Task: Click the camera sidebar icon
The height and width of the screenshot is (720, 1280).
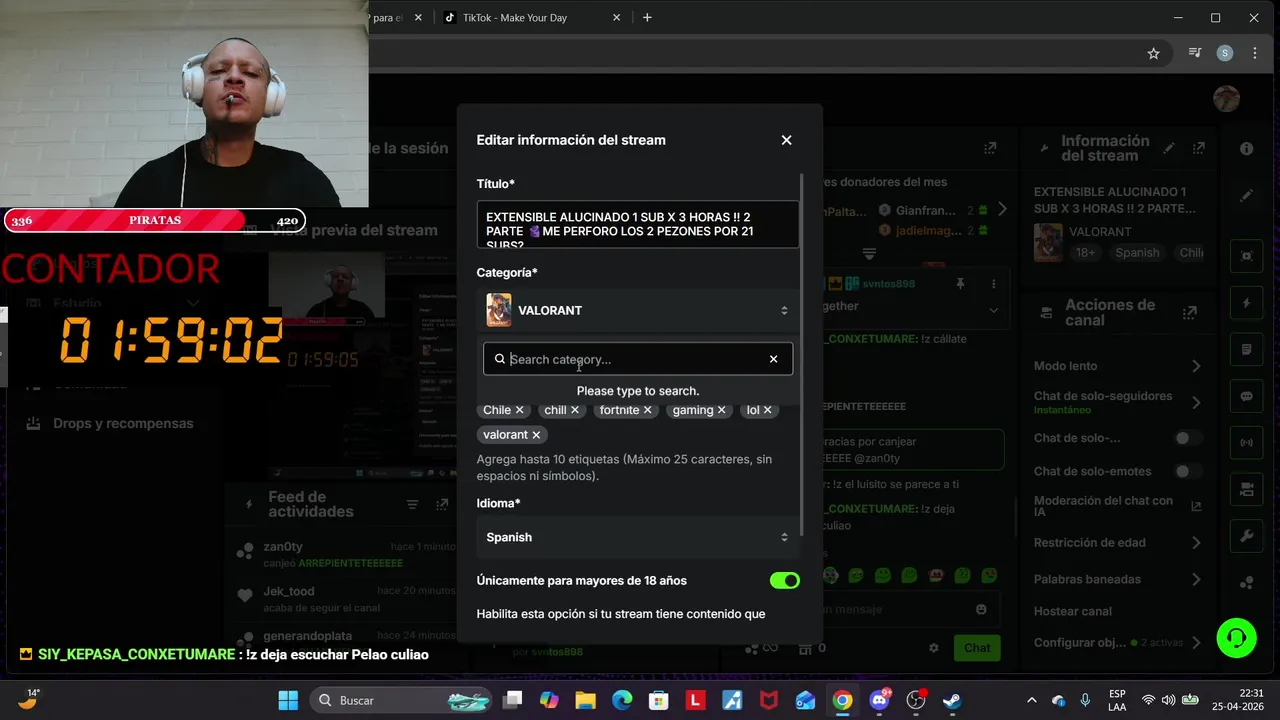Action: tap(1247, 489)
